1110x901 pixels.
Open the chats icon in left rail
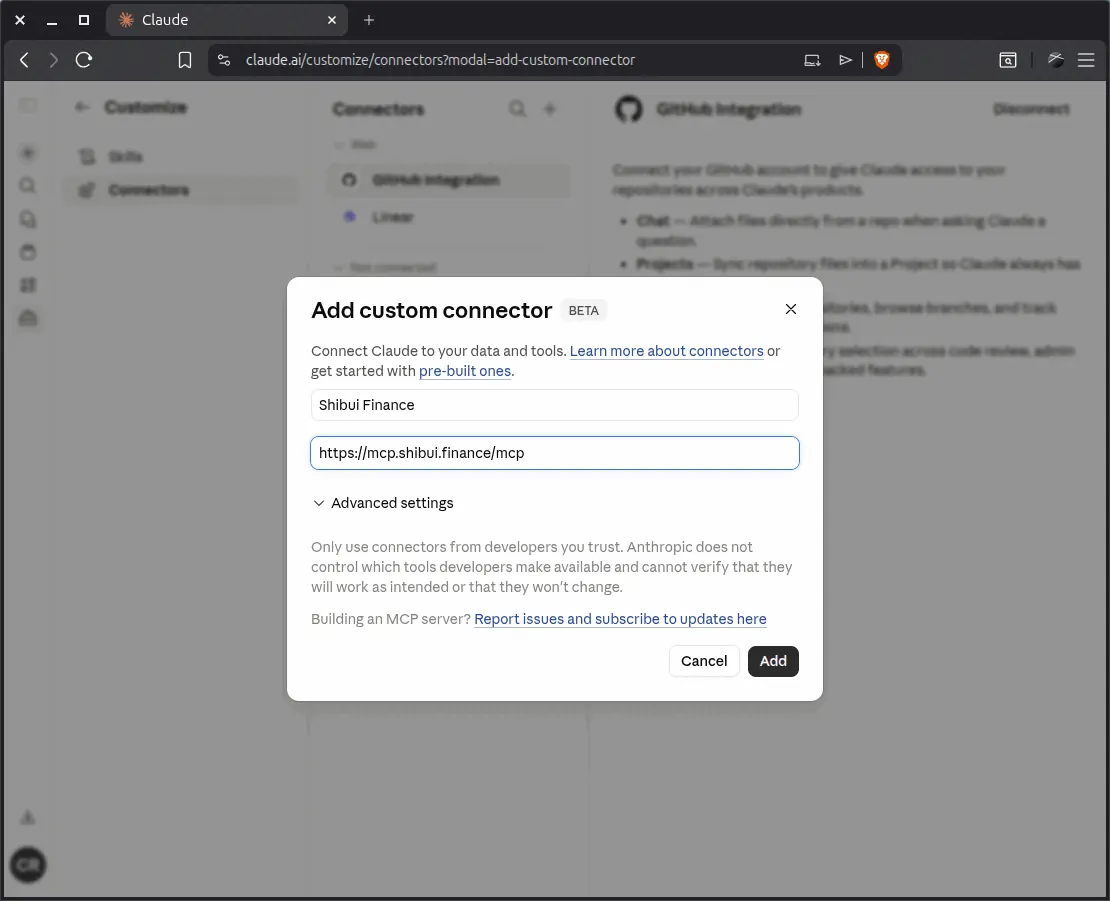pos(28,219)
